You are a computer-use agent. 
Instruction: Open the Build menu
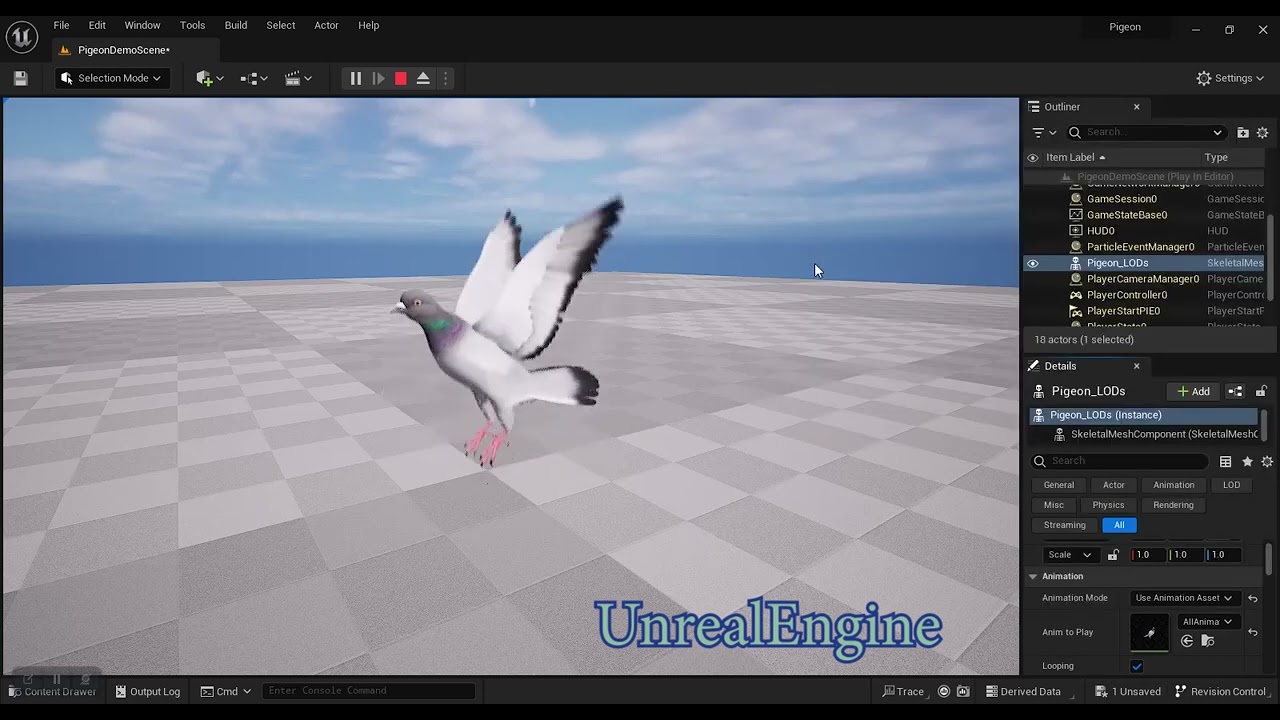236,25
